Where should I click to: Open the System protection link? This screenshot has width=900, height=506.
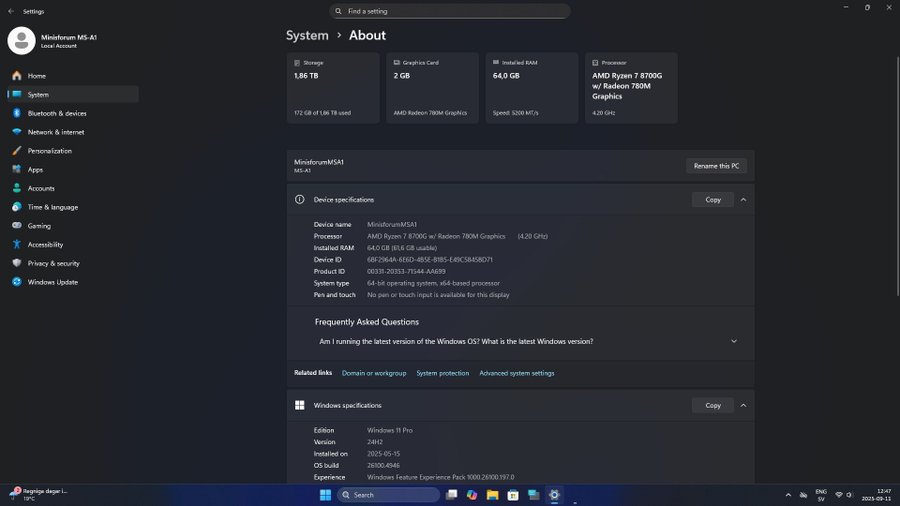coord(443,373)
